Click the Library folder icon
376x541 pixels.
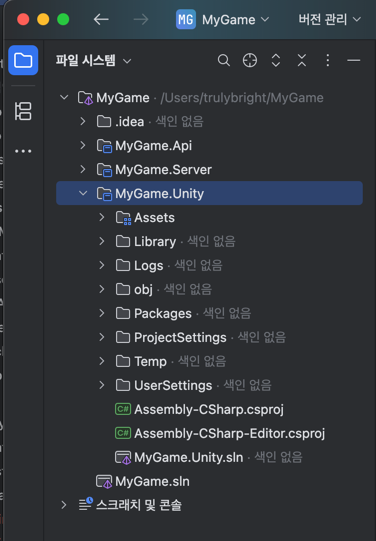click(123, 242)
